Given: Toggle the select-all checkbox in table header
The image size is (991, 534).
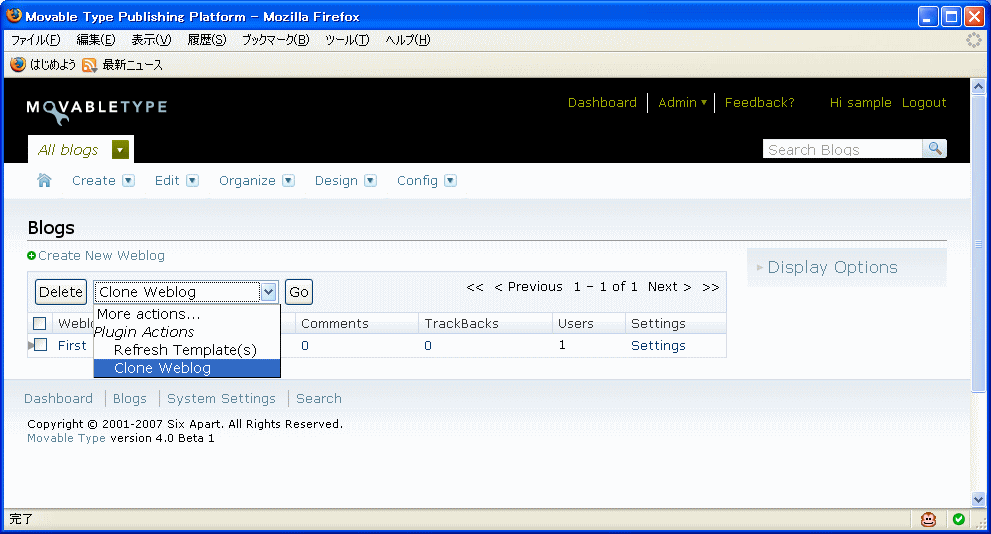Looking at the screenshot, I should click(x=40, y=324).
